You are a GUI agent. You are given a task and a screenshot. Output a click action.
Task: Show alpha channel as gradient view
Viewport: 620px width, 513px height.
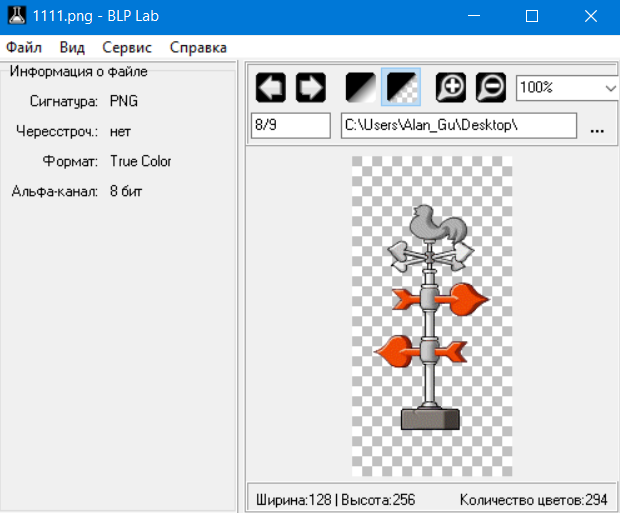coord(361,87)
